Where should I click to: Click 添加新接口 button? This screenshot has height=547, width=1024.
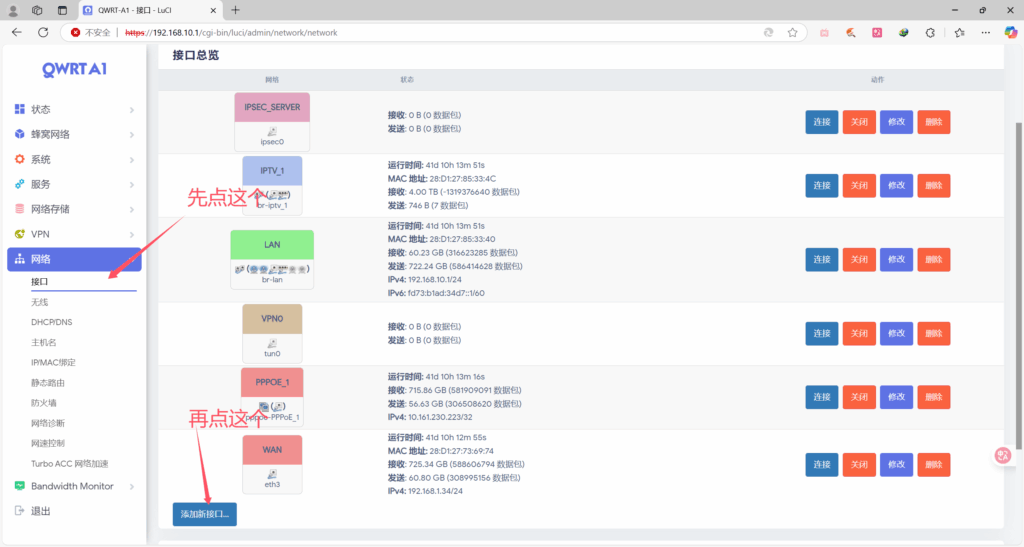[205, 514]
